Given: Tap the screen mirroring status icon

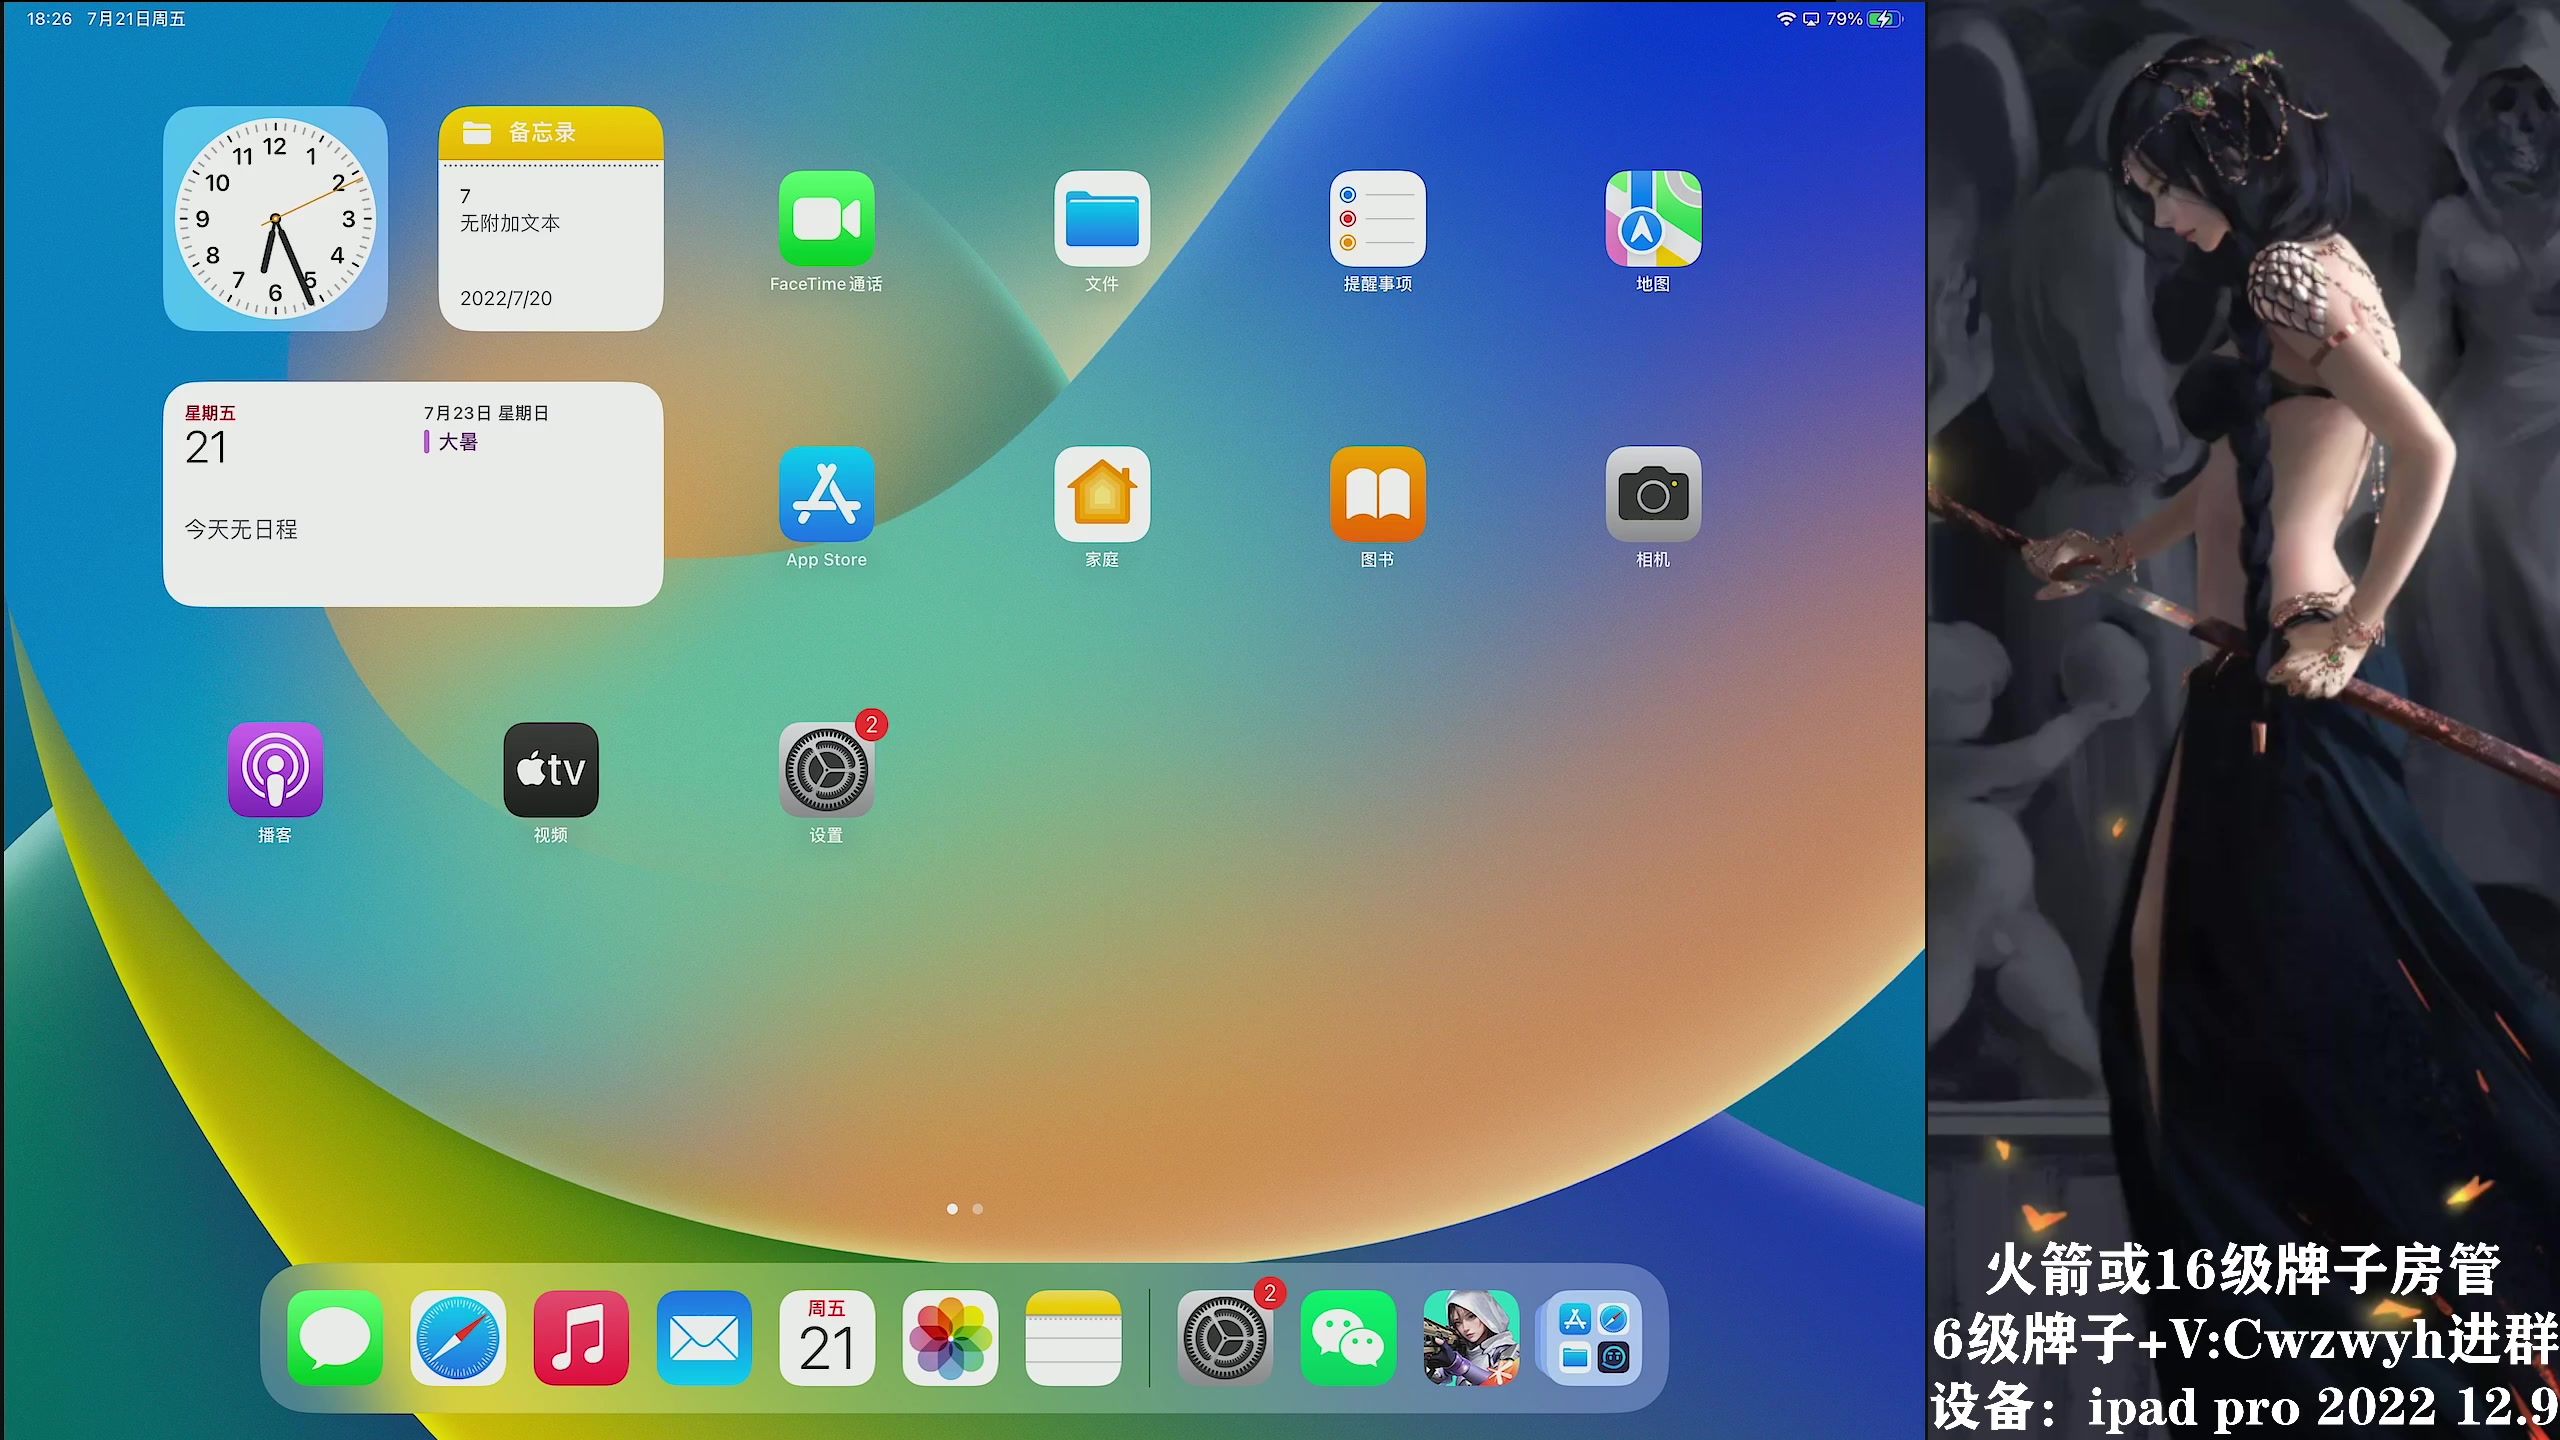Looking at the screenshot, I should point(1811,19).
